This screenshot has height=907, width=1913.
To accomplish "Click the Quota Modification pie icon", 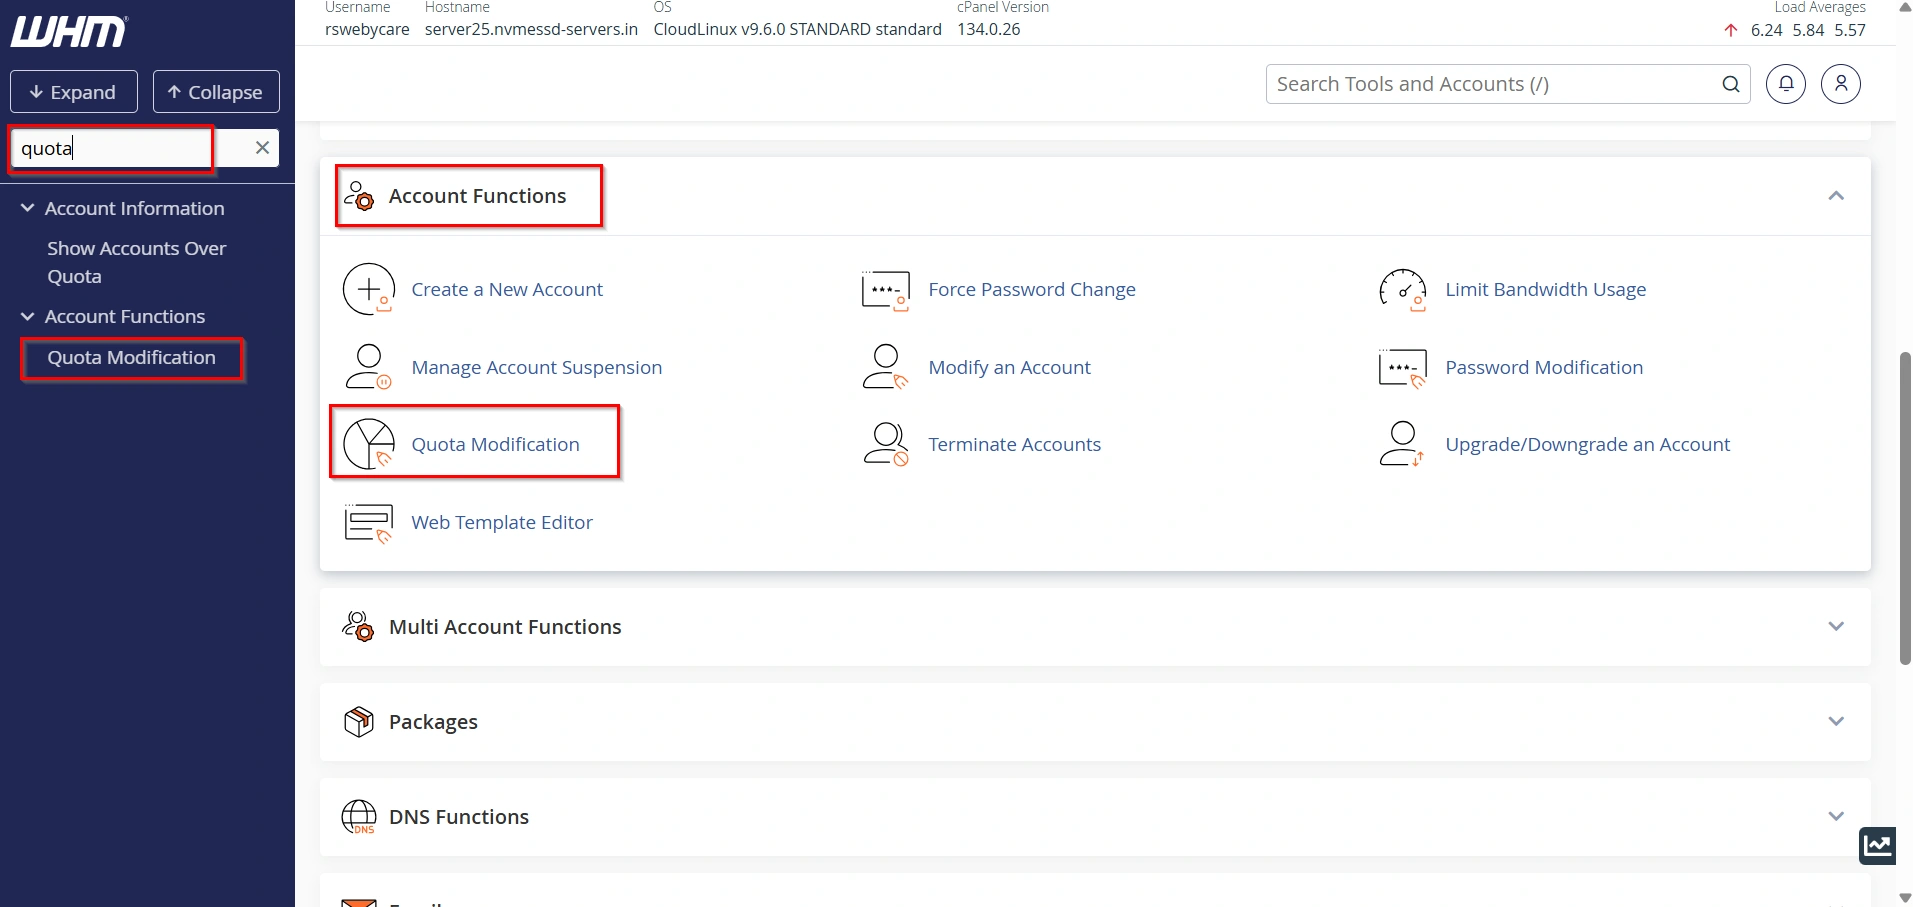I will [369, 444].
